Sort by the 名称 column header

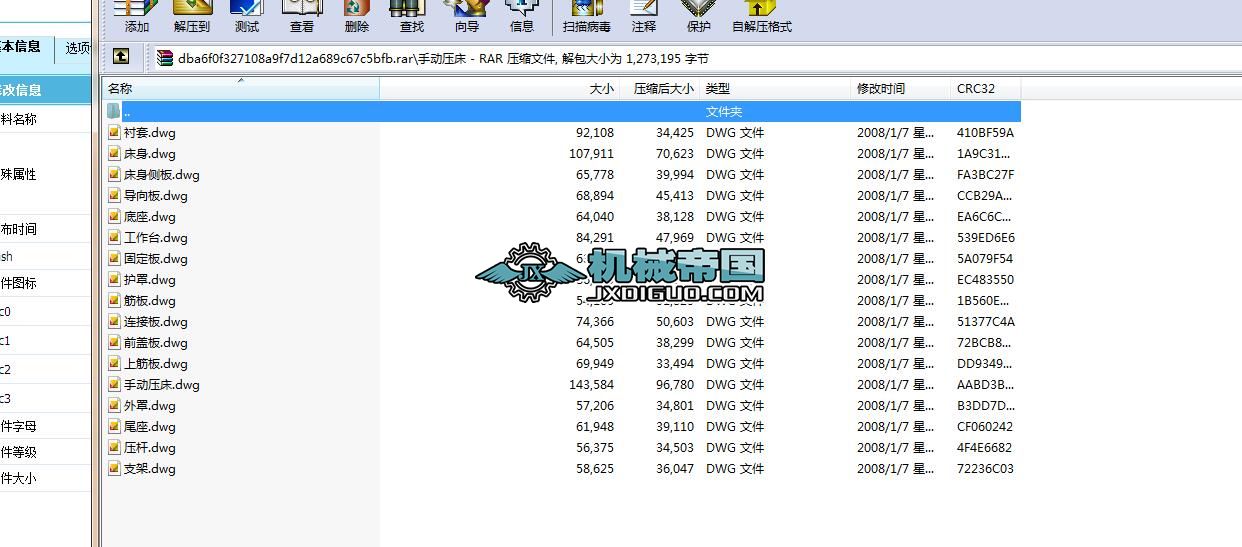[242, 89]
